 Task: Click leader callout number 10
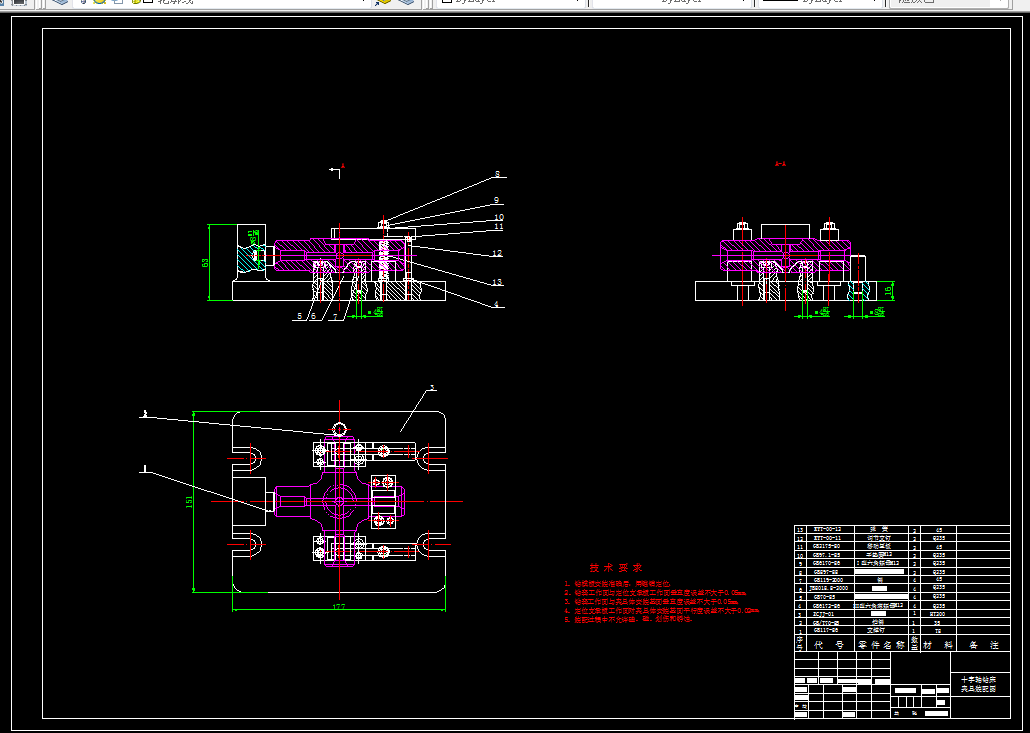click(x=499, y=217)
